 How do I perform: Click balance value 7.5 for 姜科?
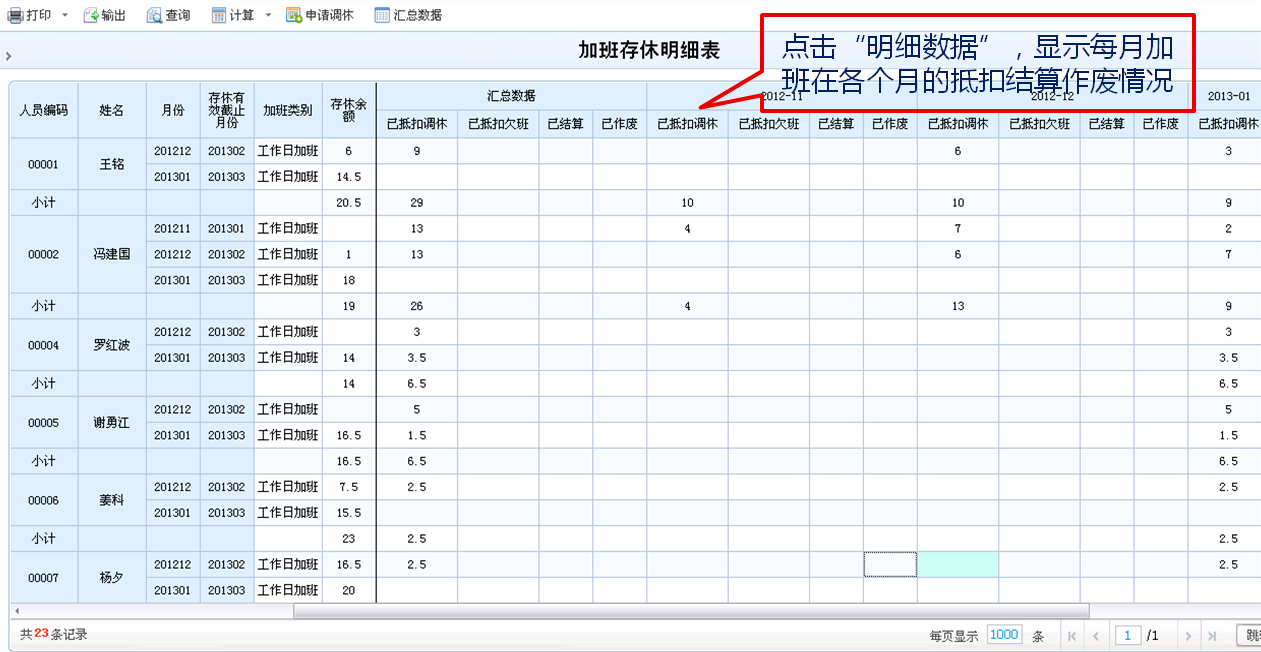349,487
